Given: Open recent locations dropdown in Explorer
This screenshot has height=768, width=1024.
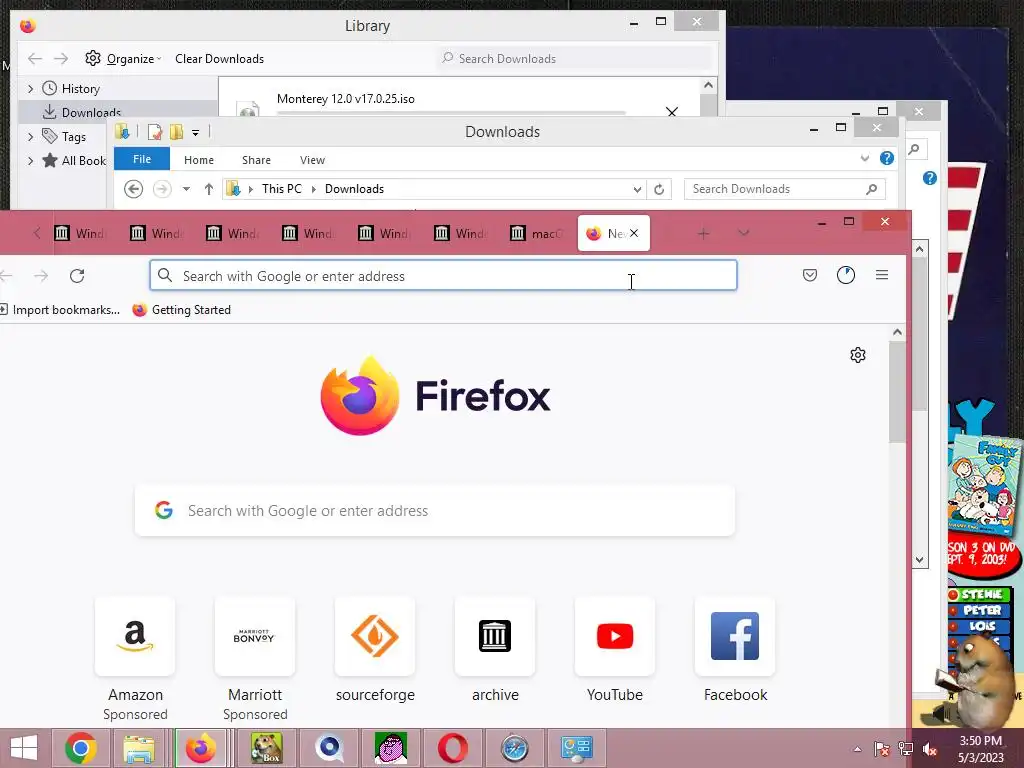Looking at the screenshot, I should pyautogui.click(x=186, y=189).
